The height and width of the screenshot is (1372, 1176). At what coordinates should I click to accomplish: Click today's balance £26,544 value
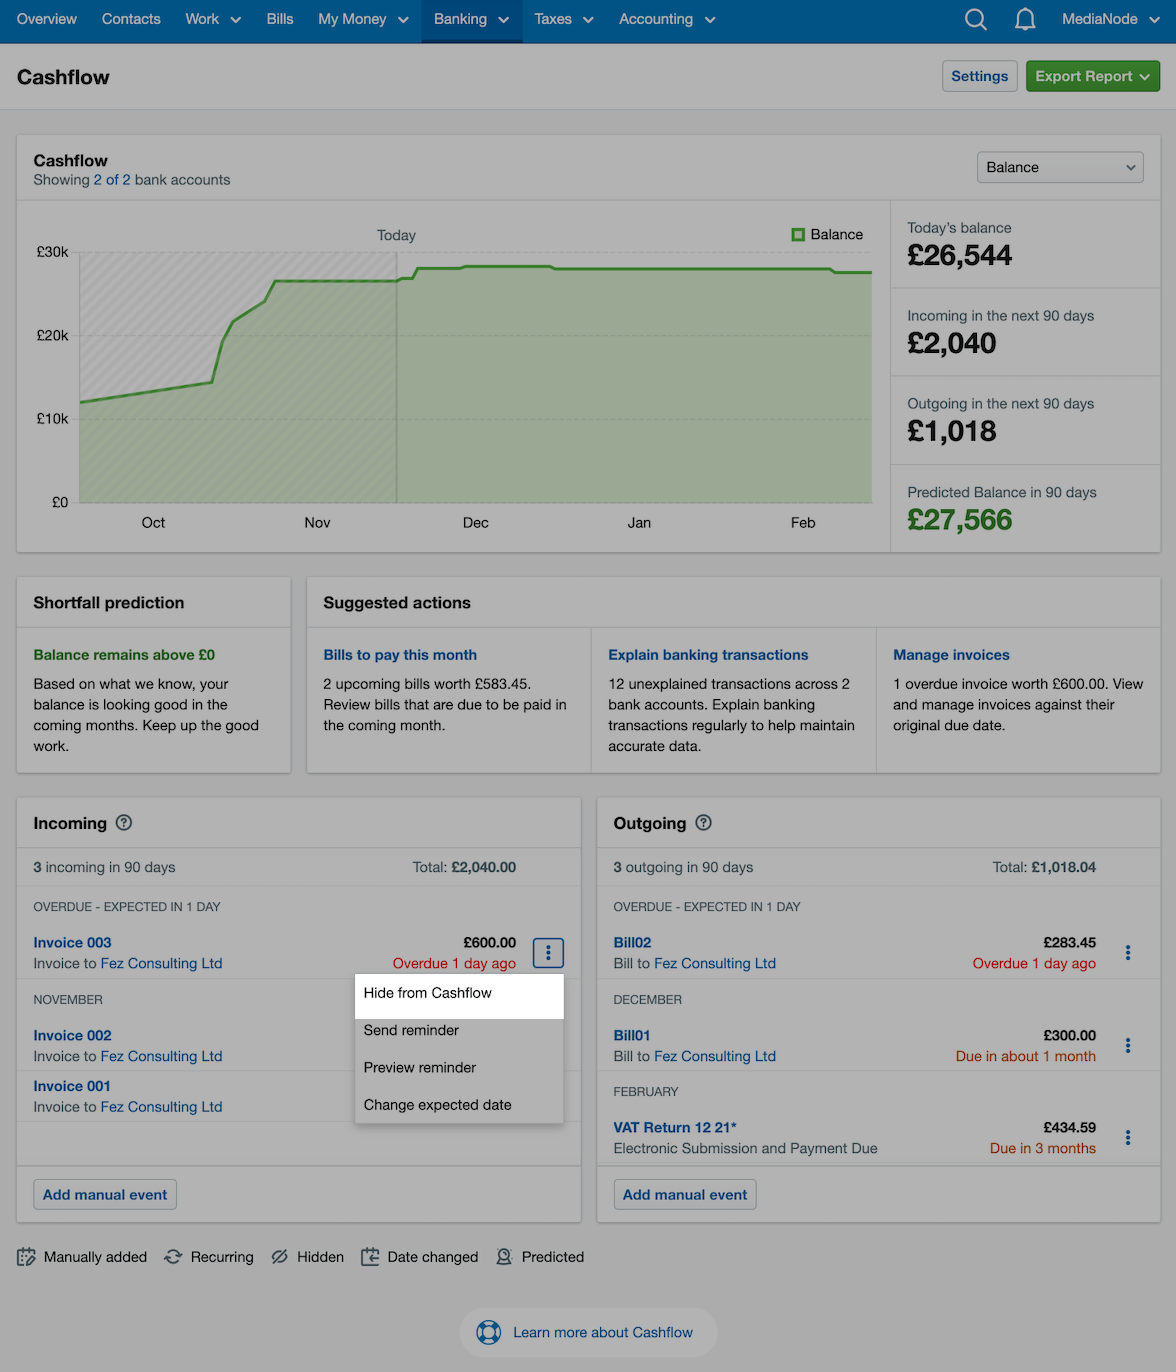click(960, 256)
